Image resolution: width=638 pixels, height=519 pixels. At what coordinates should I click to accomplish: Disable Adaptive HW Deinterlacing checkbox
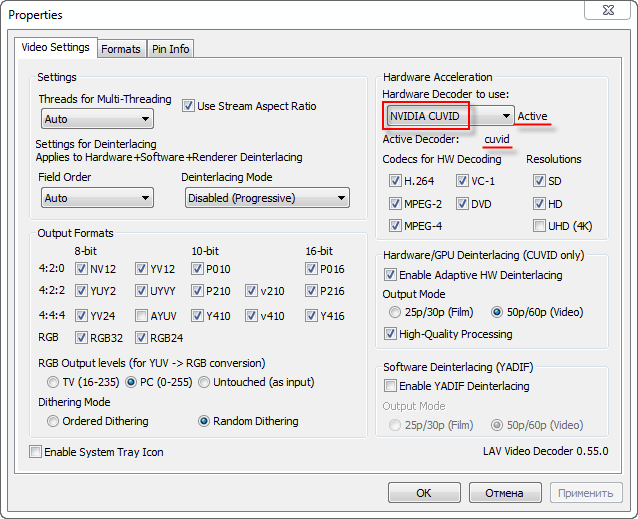pyautogui.click(x=390, y=275)
